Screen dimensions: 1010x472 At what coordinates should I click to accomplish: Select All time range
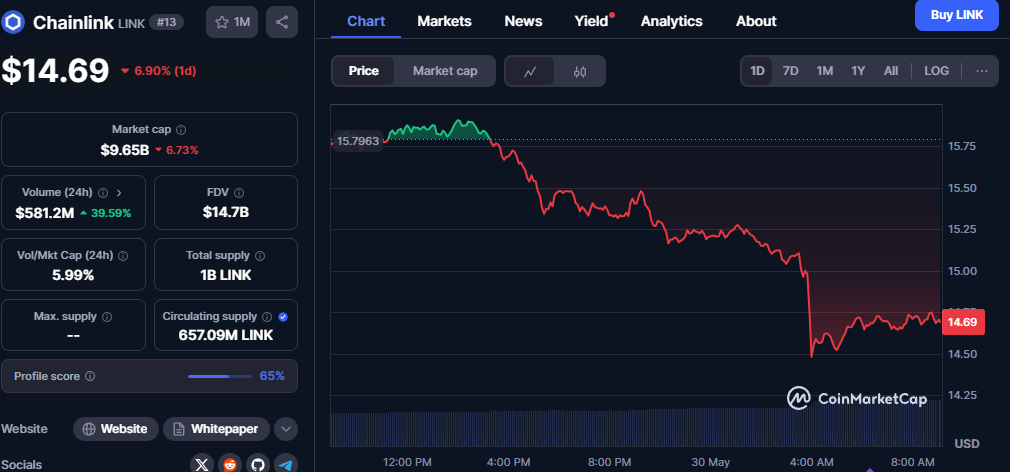coord(891,71)
